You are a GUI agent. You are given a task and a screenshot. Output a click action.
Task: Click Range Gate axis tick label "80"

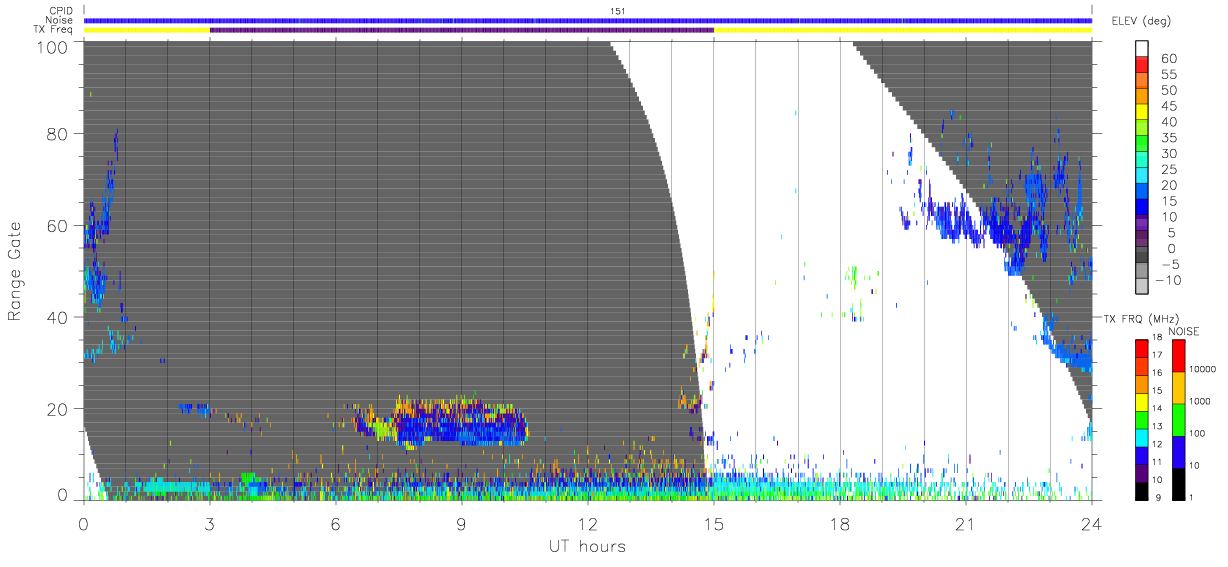pyautogui.click(x=56, y=133)
